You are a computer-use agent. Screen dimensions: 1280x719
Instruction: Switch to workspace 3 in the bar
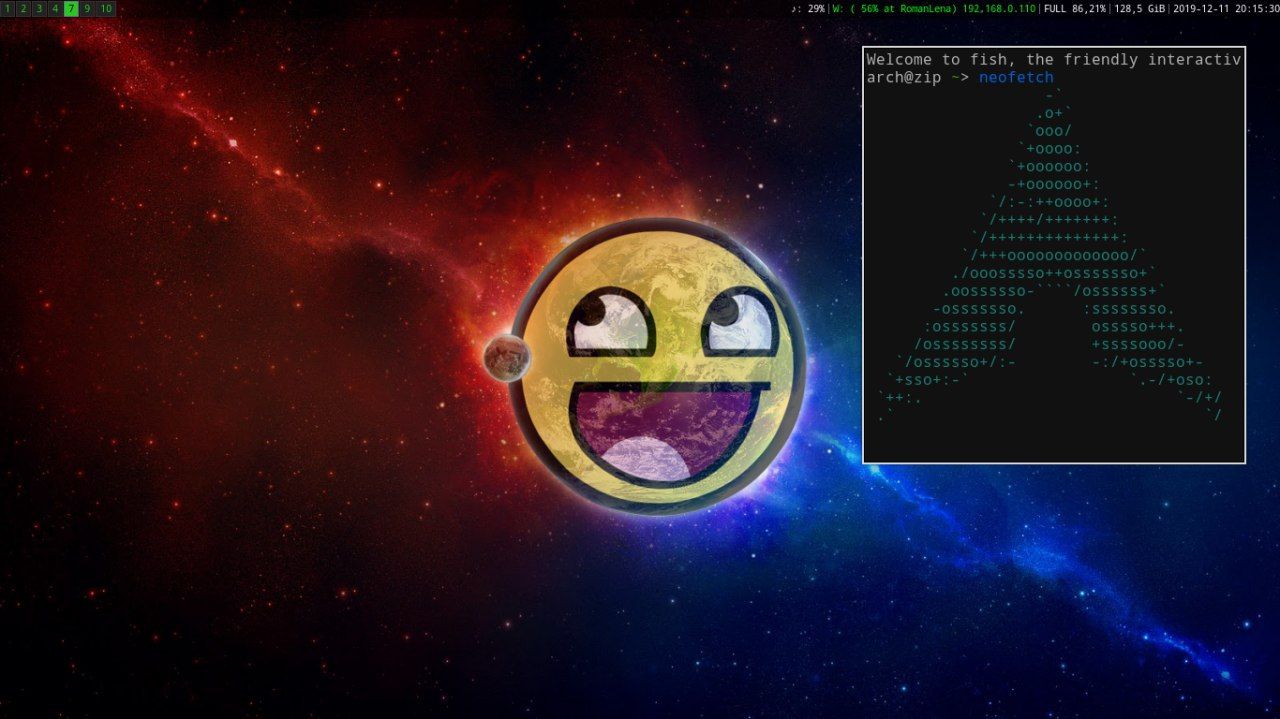tap(39, 8)
